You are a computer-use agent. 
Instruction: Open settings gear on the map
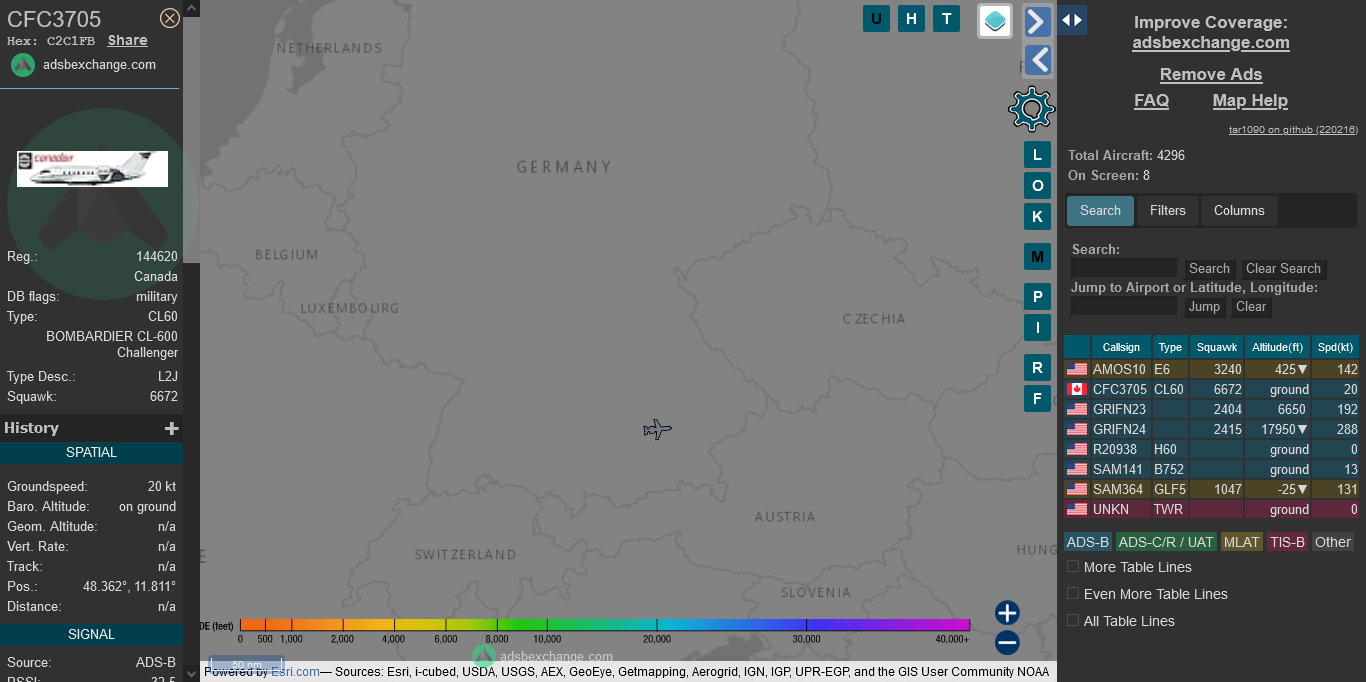(x=1032, y=109)
